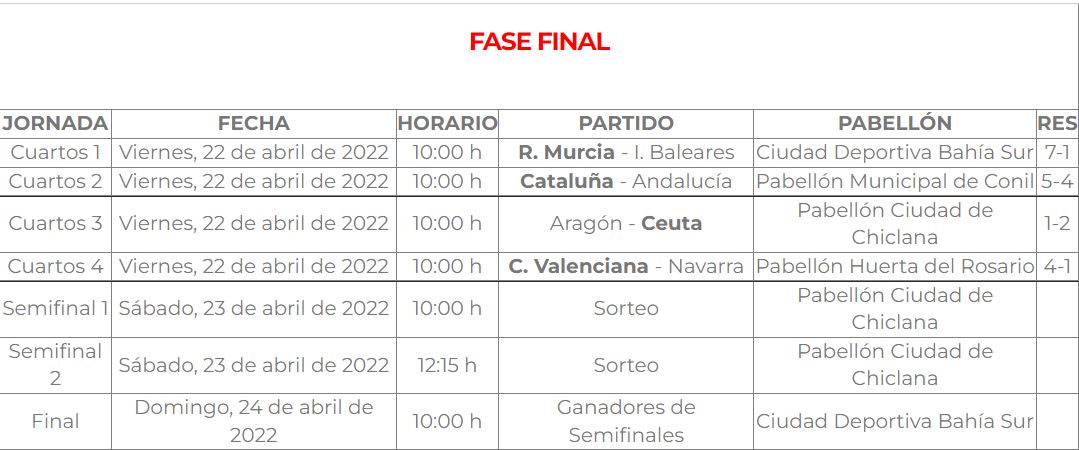Select the Aragón - Ceuta match cell

[x=626, y=224]
